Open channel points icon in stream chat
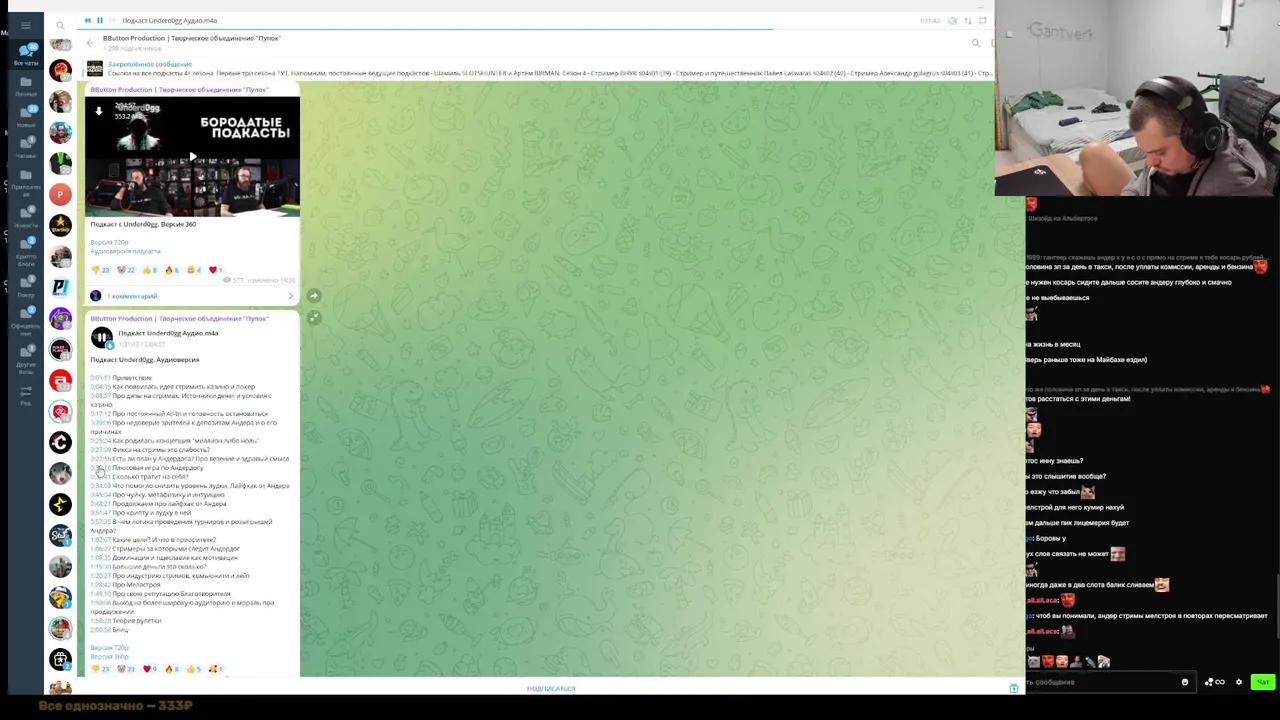Image resolution: width=1280 pixels, height=720 pixels. pos(1214,682)
